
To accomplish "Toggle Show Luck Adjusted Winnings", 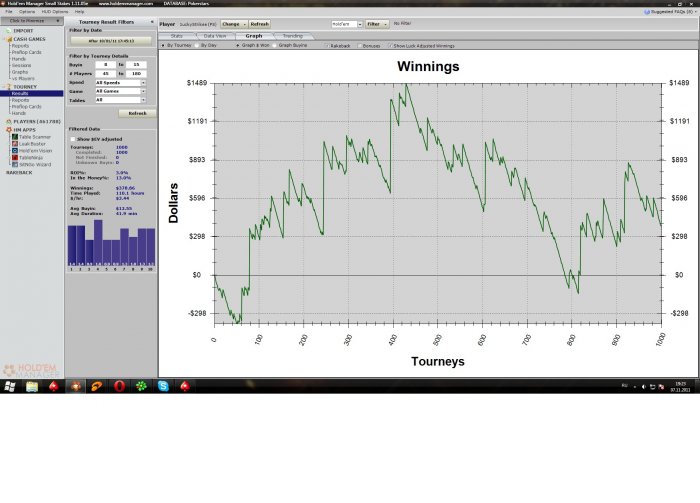I will click(390, 46).
